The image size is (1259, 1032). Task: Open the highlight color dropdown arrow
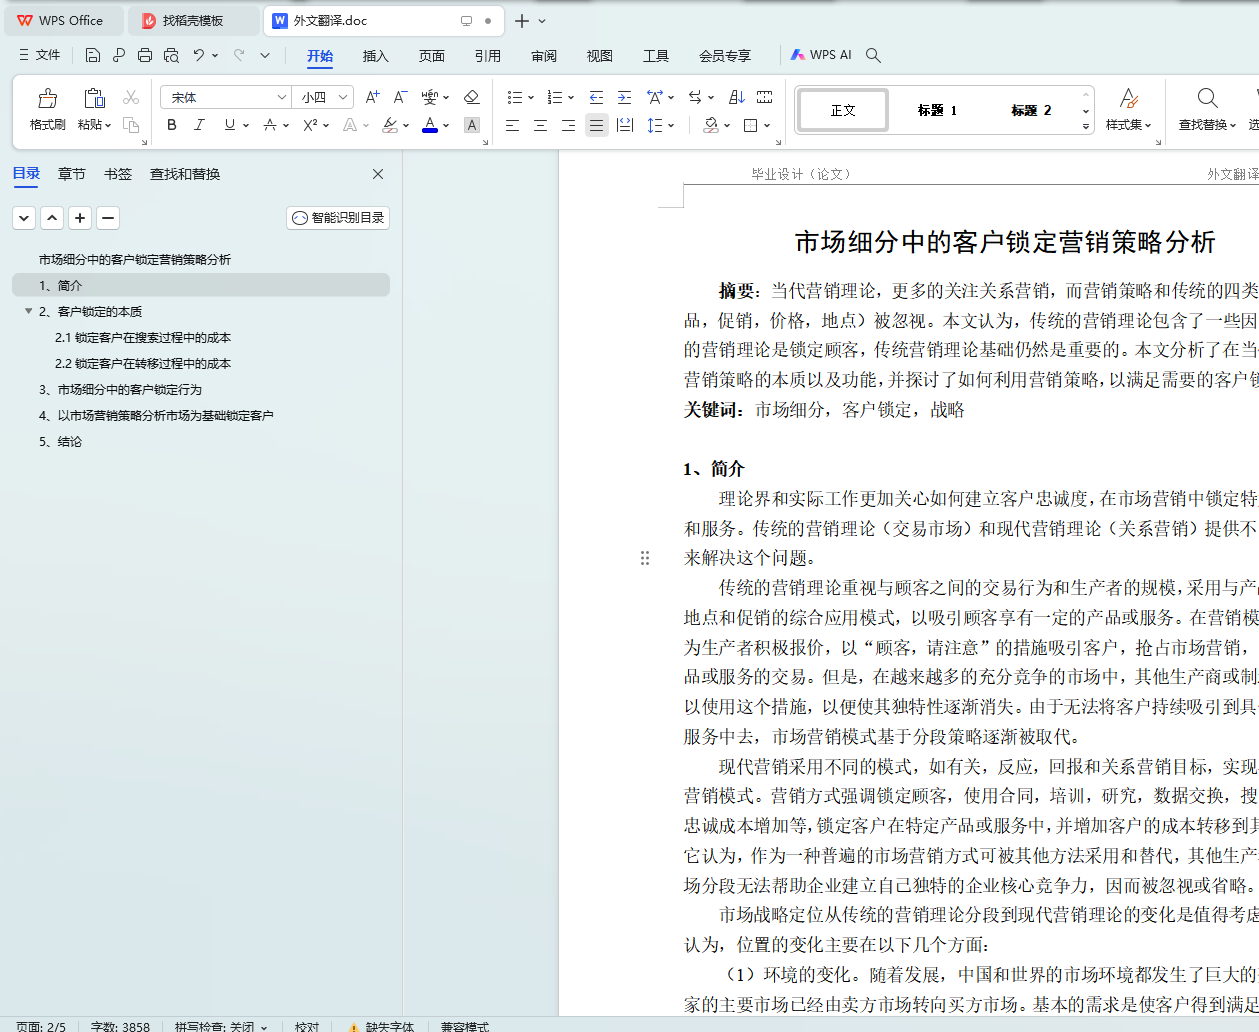[406, 125]
